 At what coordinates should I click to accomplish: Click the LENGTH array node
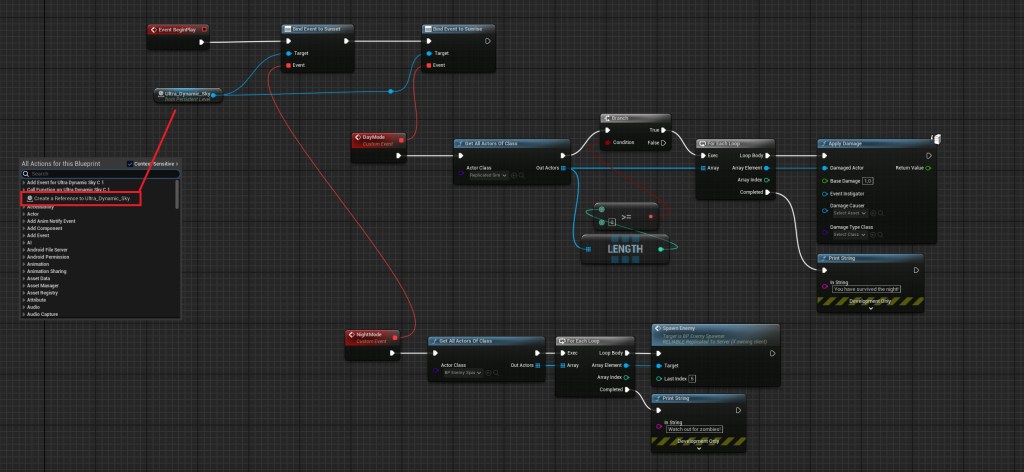[x=625, y=248]
